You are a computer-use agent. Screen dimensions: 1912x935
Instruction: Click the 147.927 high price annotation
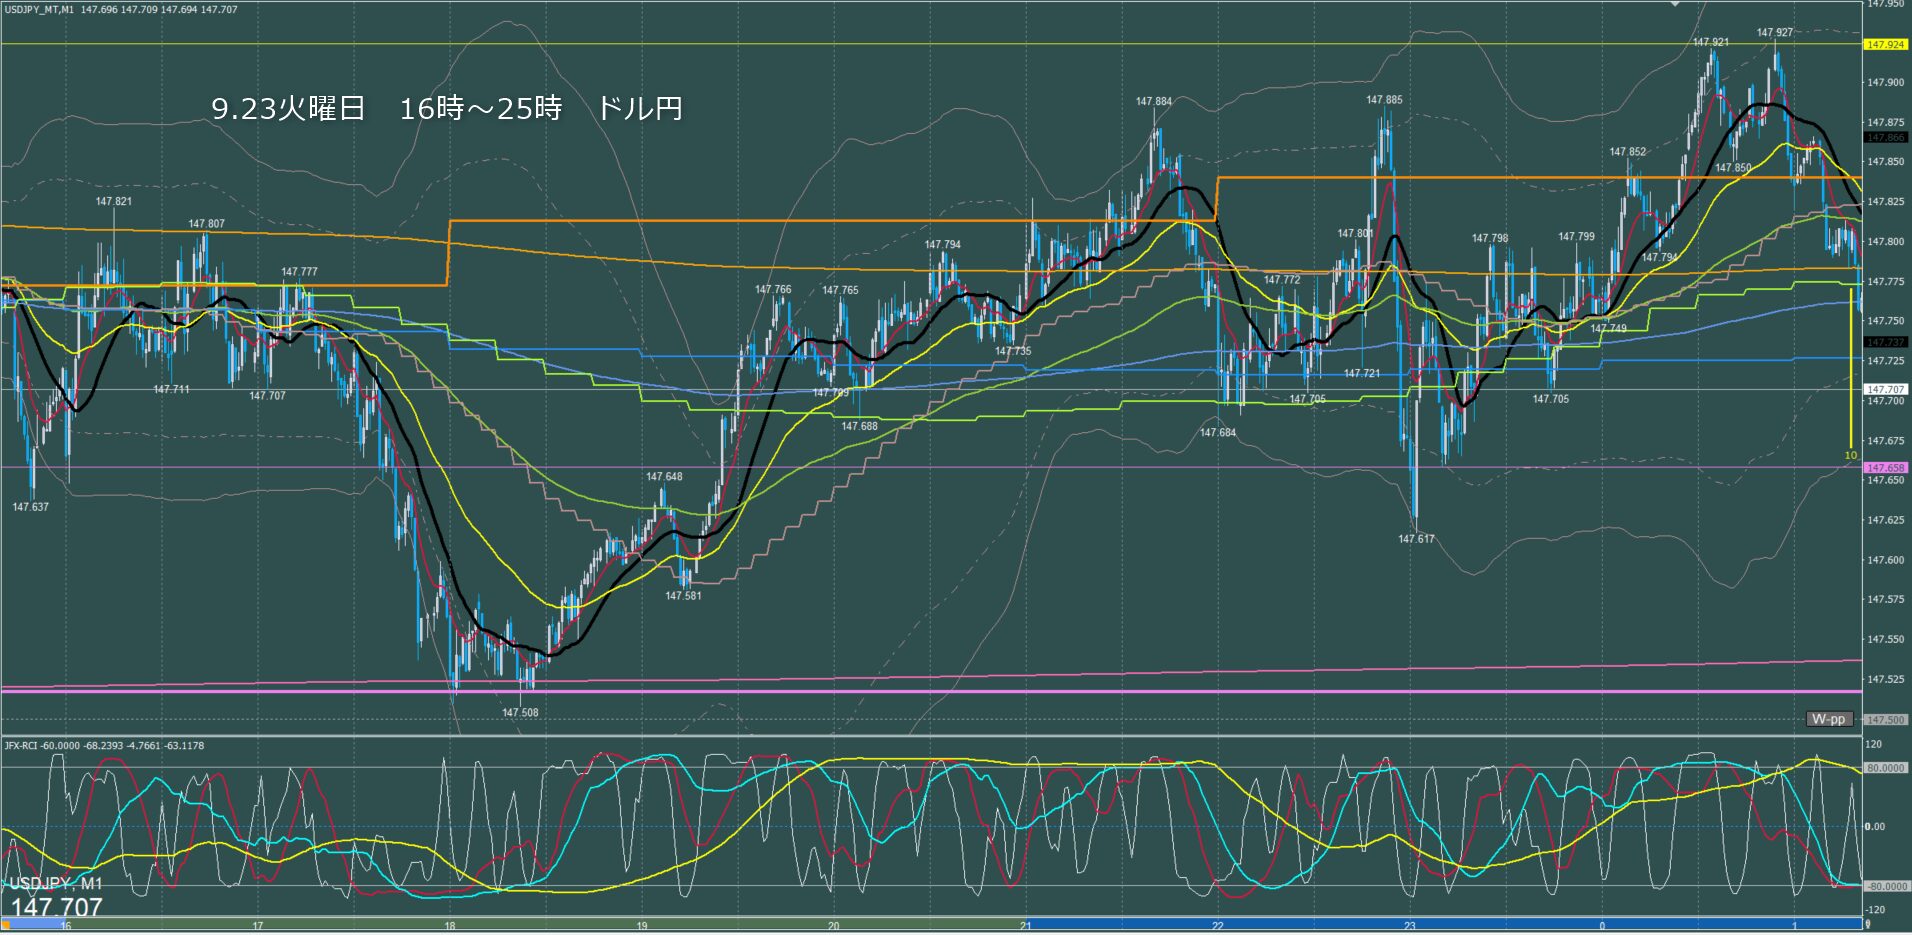pos(1774,33)
